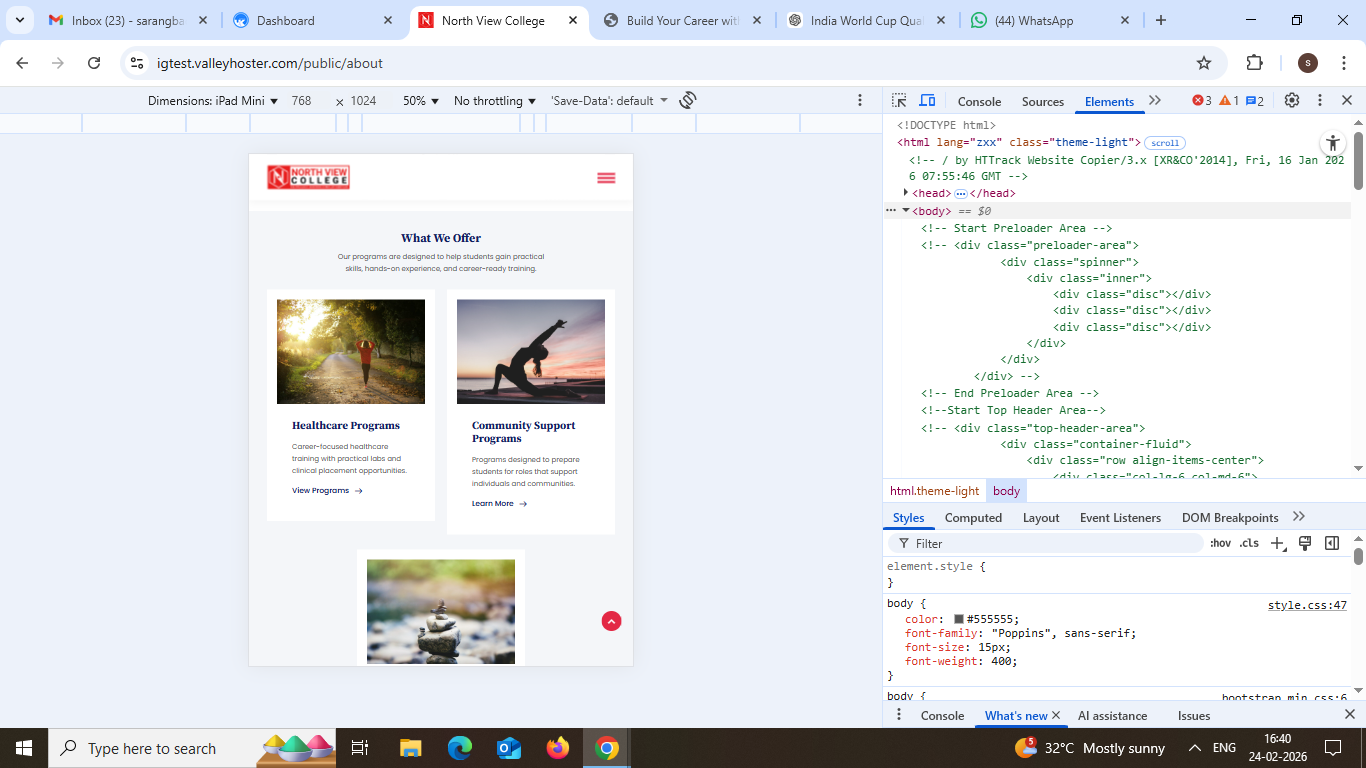Open the Issues drawer tab
Screen dimensions: 1366x768
pos(1194,716)
